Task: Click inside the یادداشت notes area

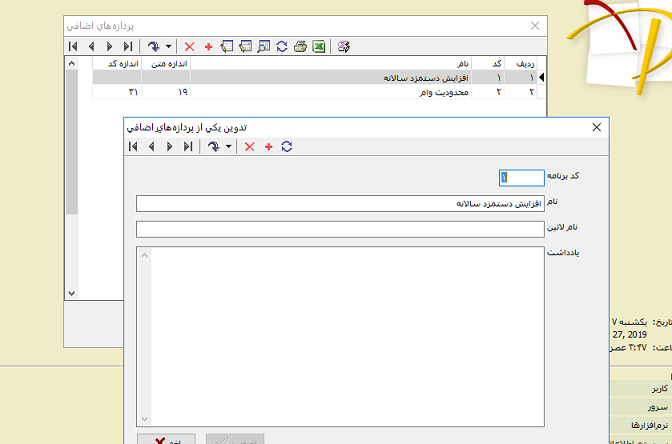Action: pyautogui.click(x=340, y=336)
